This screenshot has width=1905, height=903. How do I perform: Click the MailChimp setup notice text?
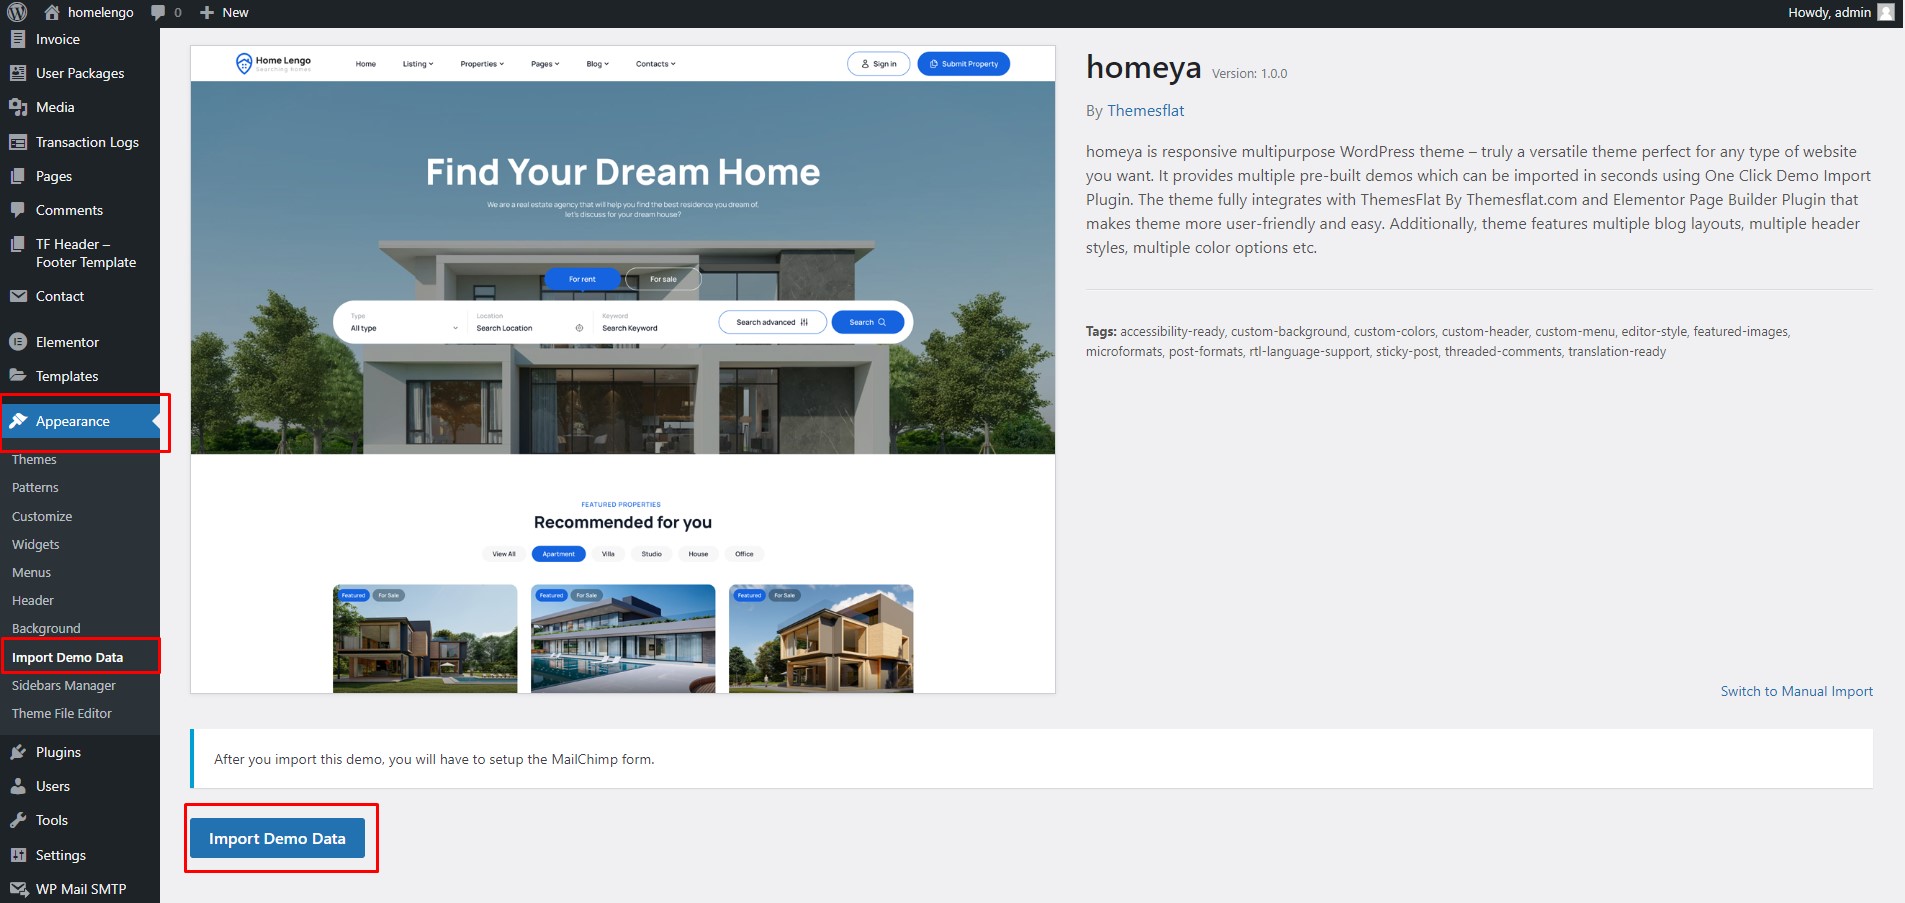pos(434,759)
